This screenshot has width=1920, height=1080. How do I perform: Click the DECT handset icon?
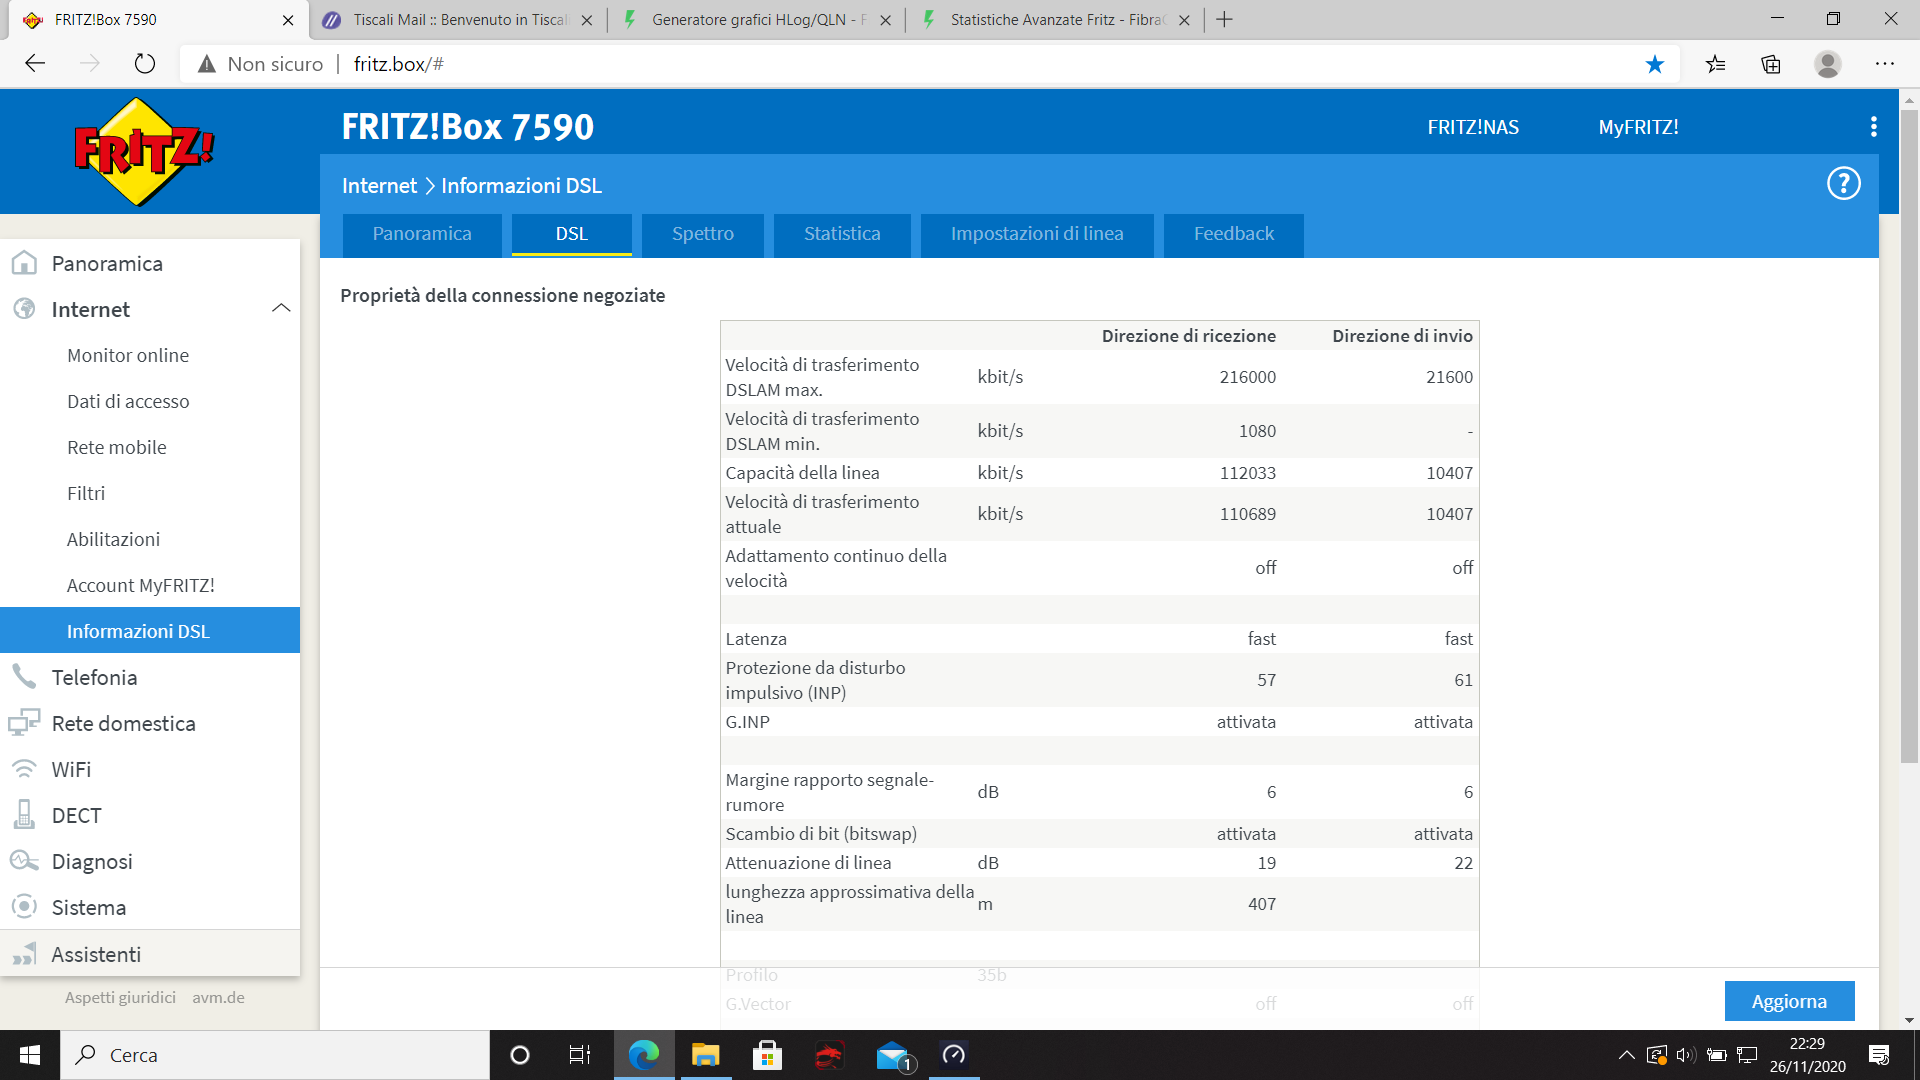(24, 815)
